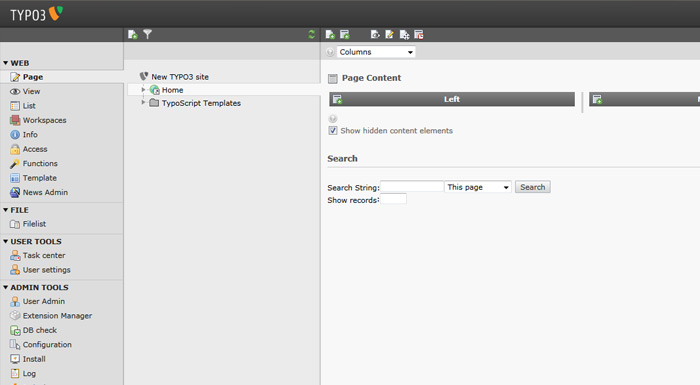The width and height of the screenshot is (700, 385).
Task: Collapse the ADMIN TOOLS module group
Action: click(x=6, y=288)
